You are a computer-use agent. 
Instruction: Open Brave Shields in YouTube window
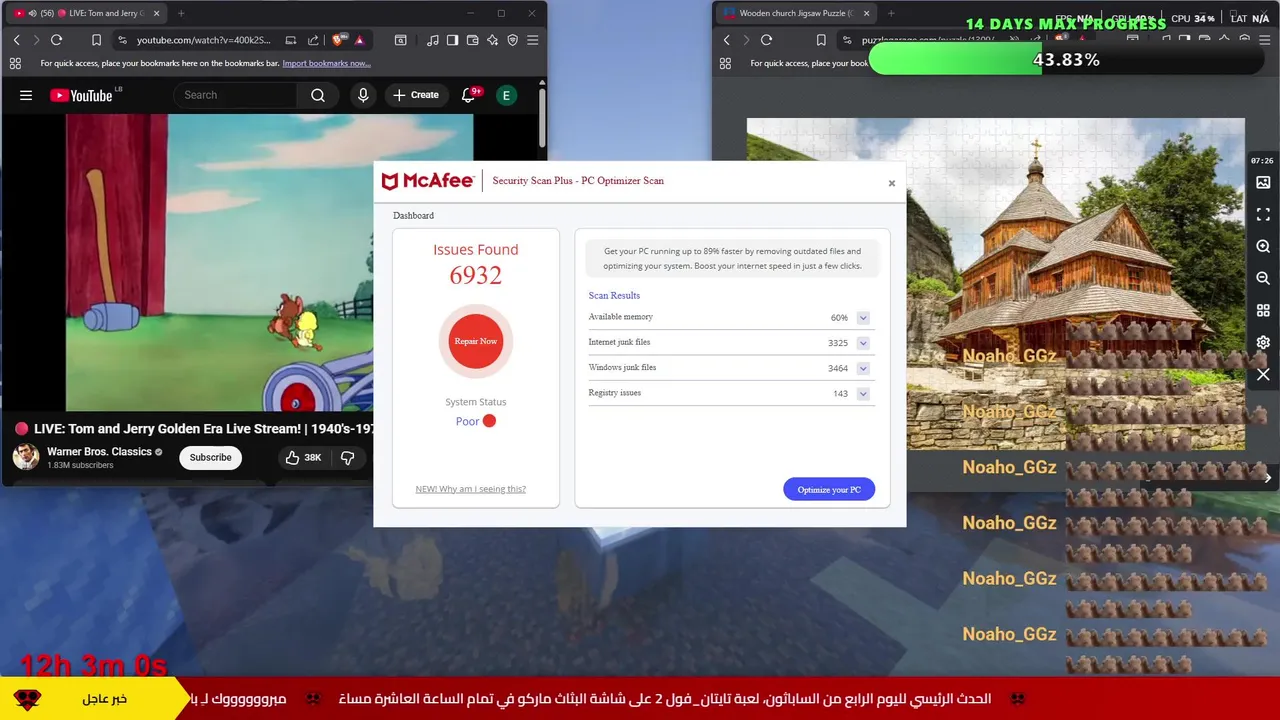tap(338, 40)
